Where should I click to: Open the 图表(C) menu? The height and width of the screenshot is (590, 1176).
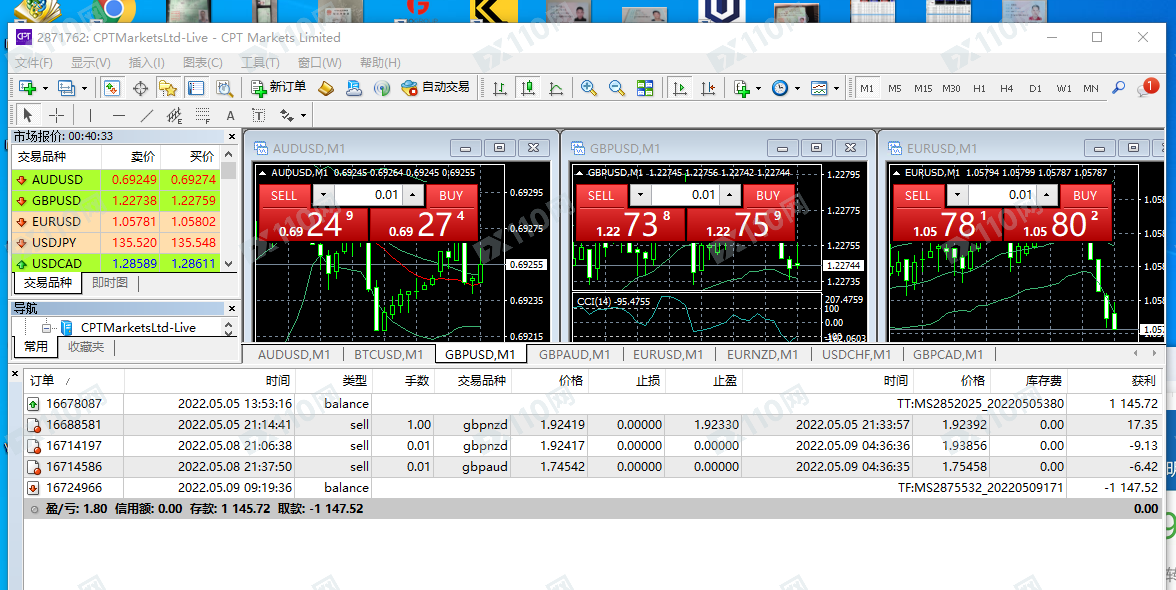(x=203, y=62)
